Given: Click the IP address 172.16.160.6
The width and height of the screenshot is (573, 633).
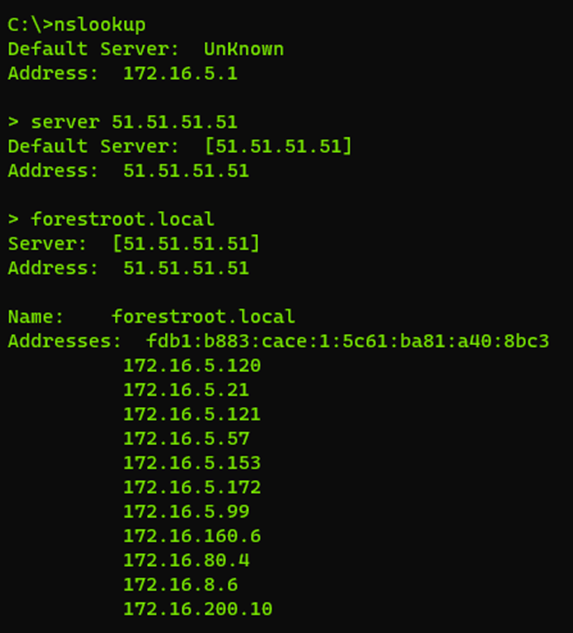Looking at the screenshot, I should click(x=192, y=536).
